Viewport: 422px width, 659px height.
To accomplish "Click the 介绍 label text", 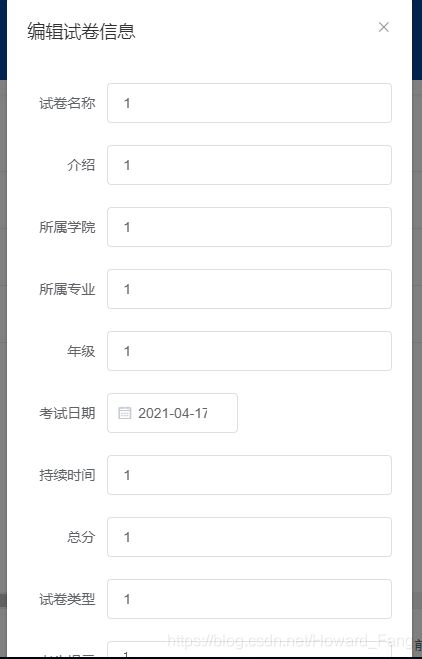I will coord(81,165).
